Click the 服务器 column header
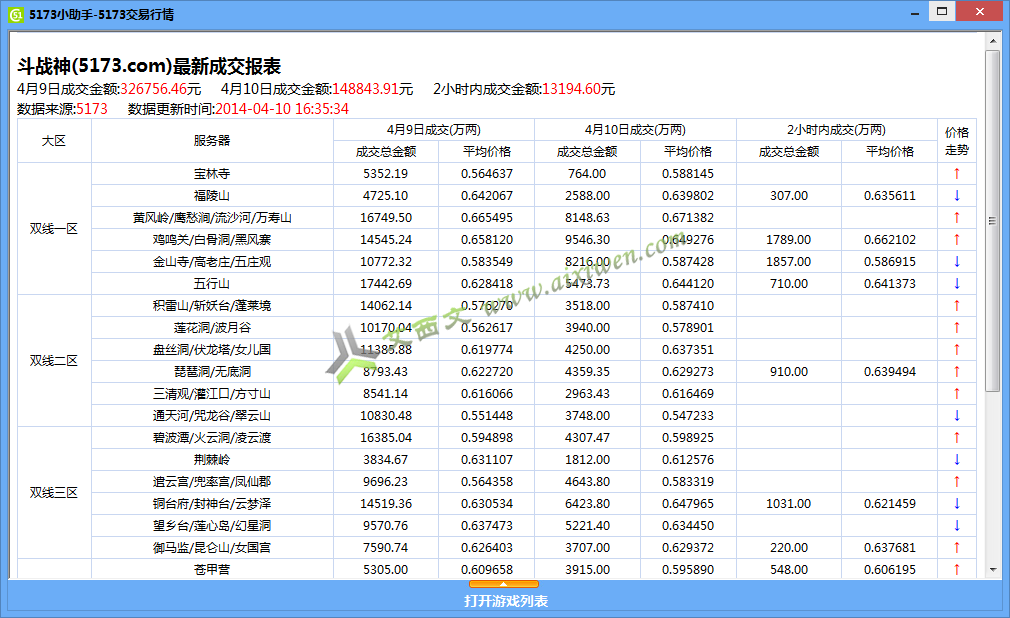The image size is (1010, 618). pos(212,140)
